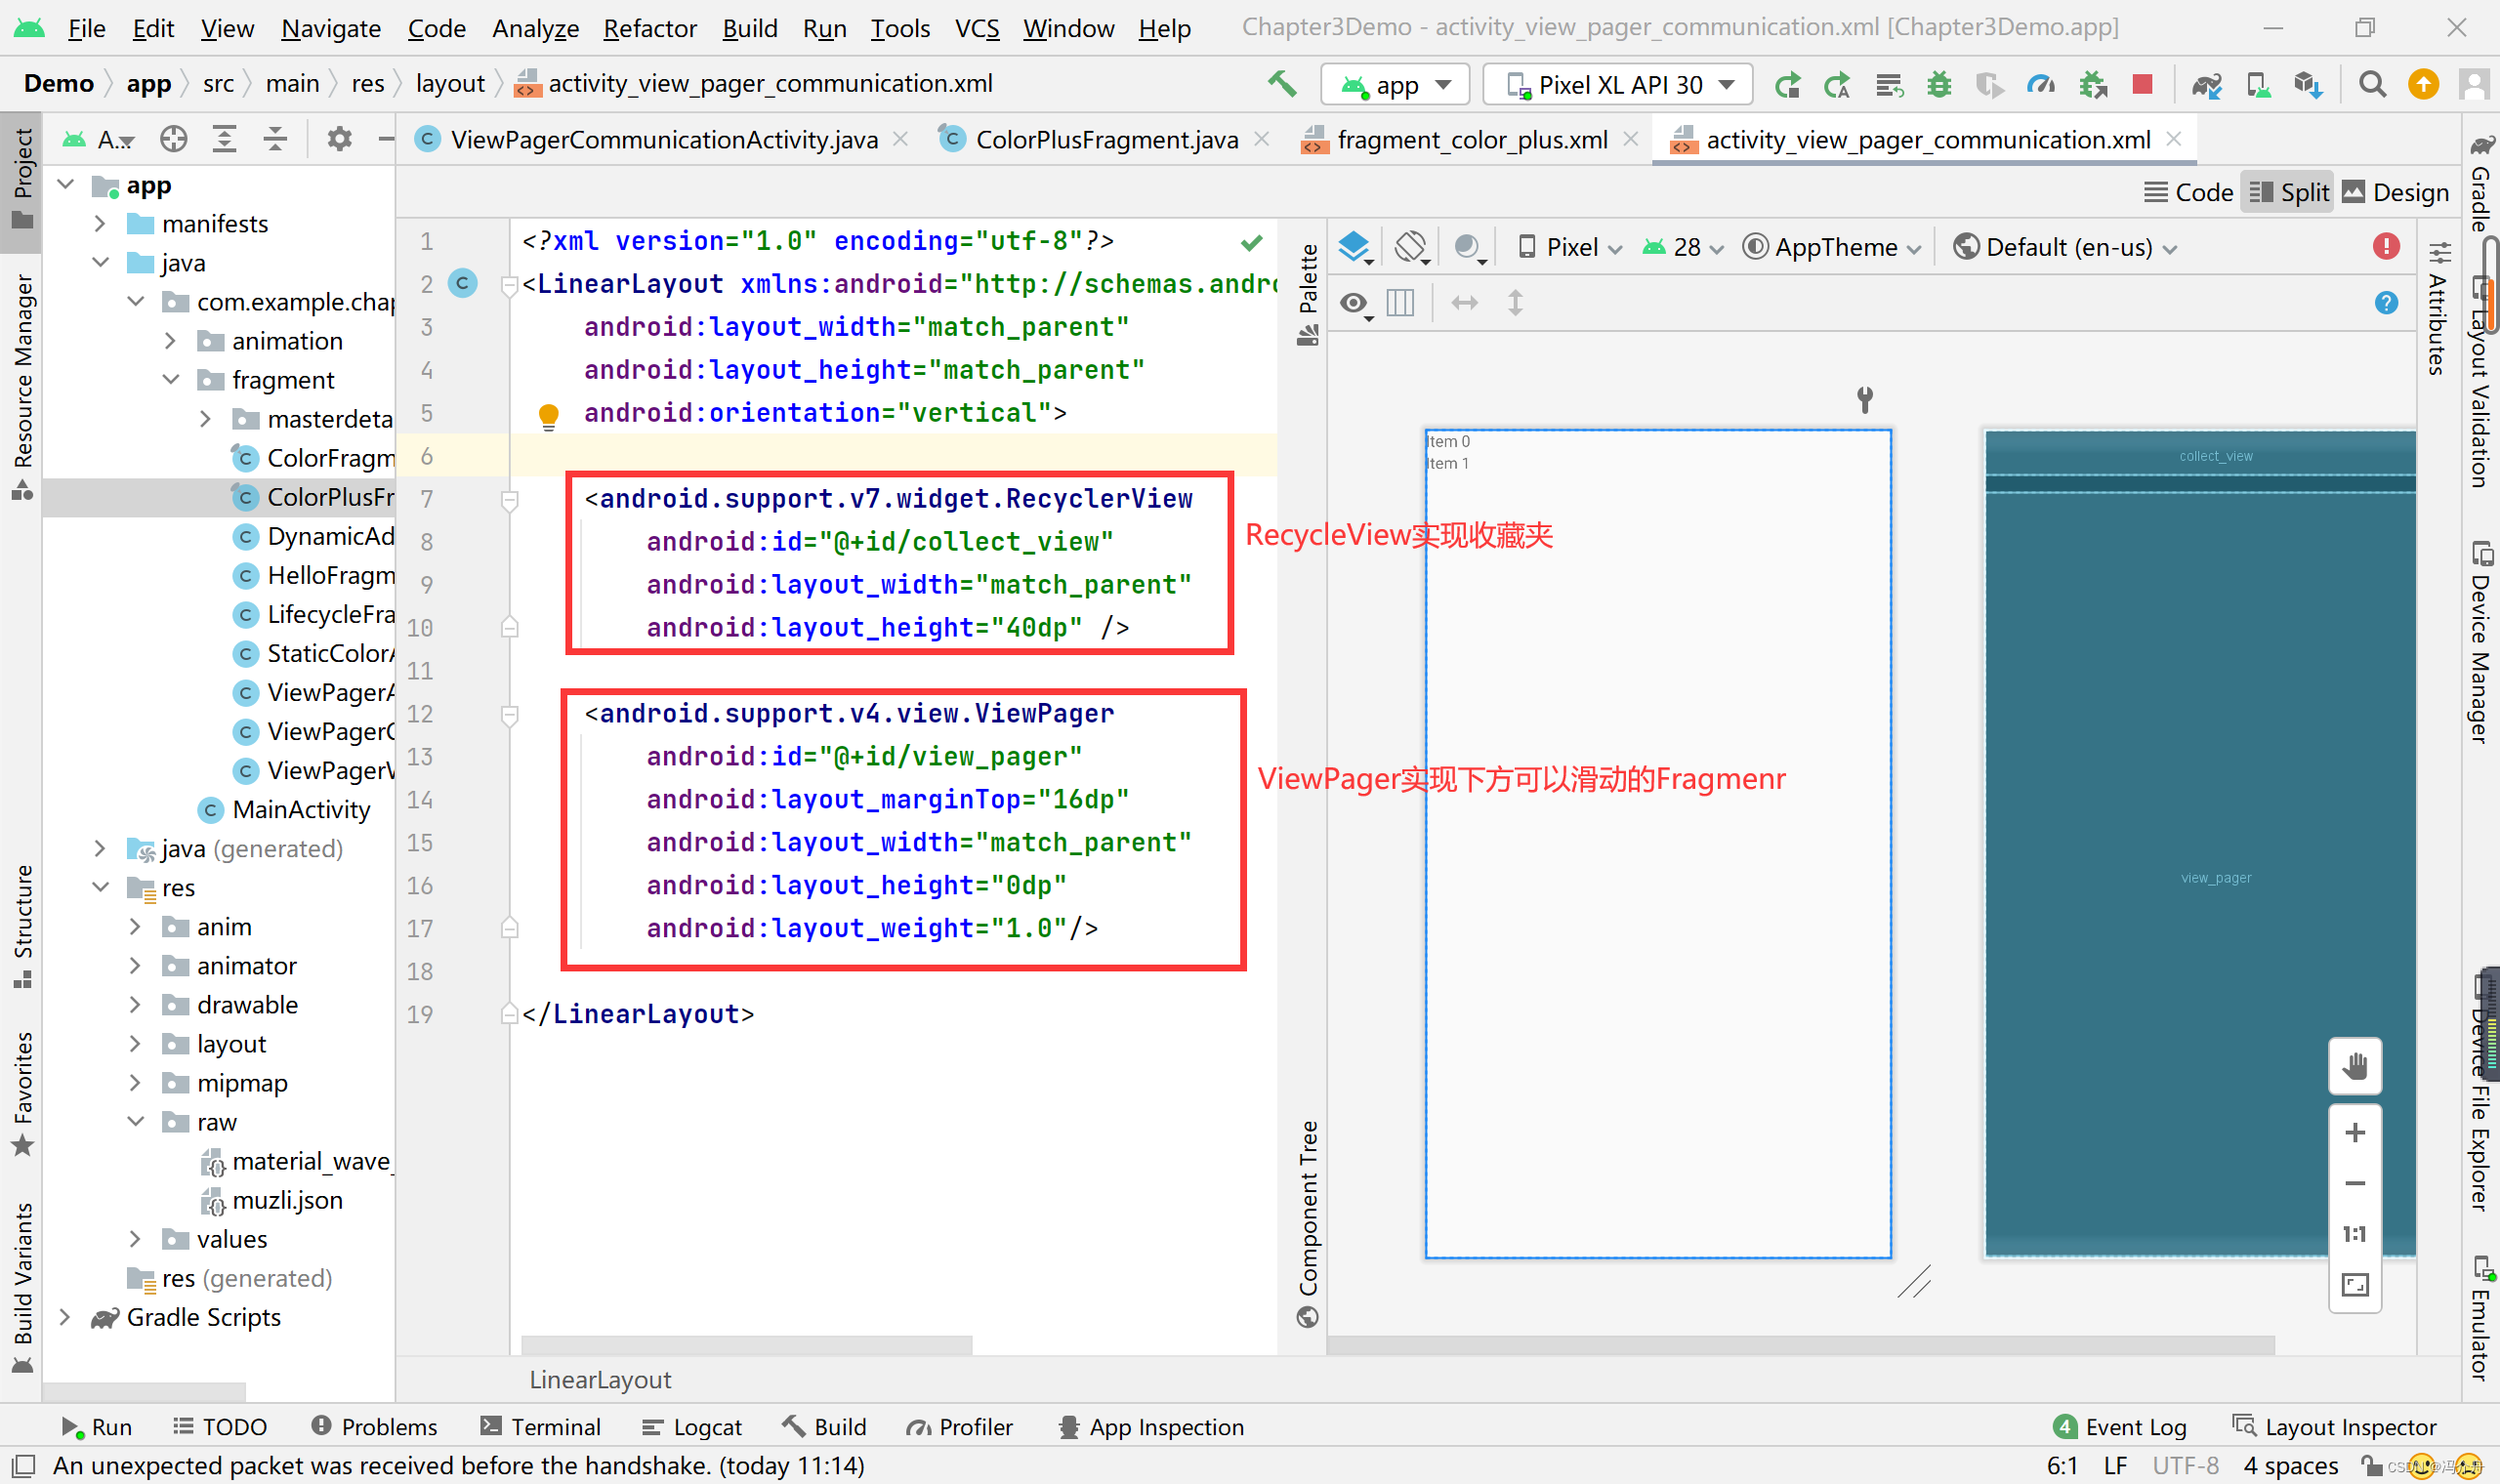Open the Logcat tool window
The width and height of the screenshot is (2500, 1484).
pos(692,1427)
